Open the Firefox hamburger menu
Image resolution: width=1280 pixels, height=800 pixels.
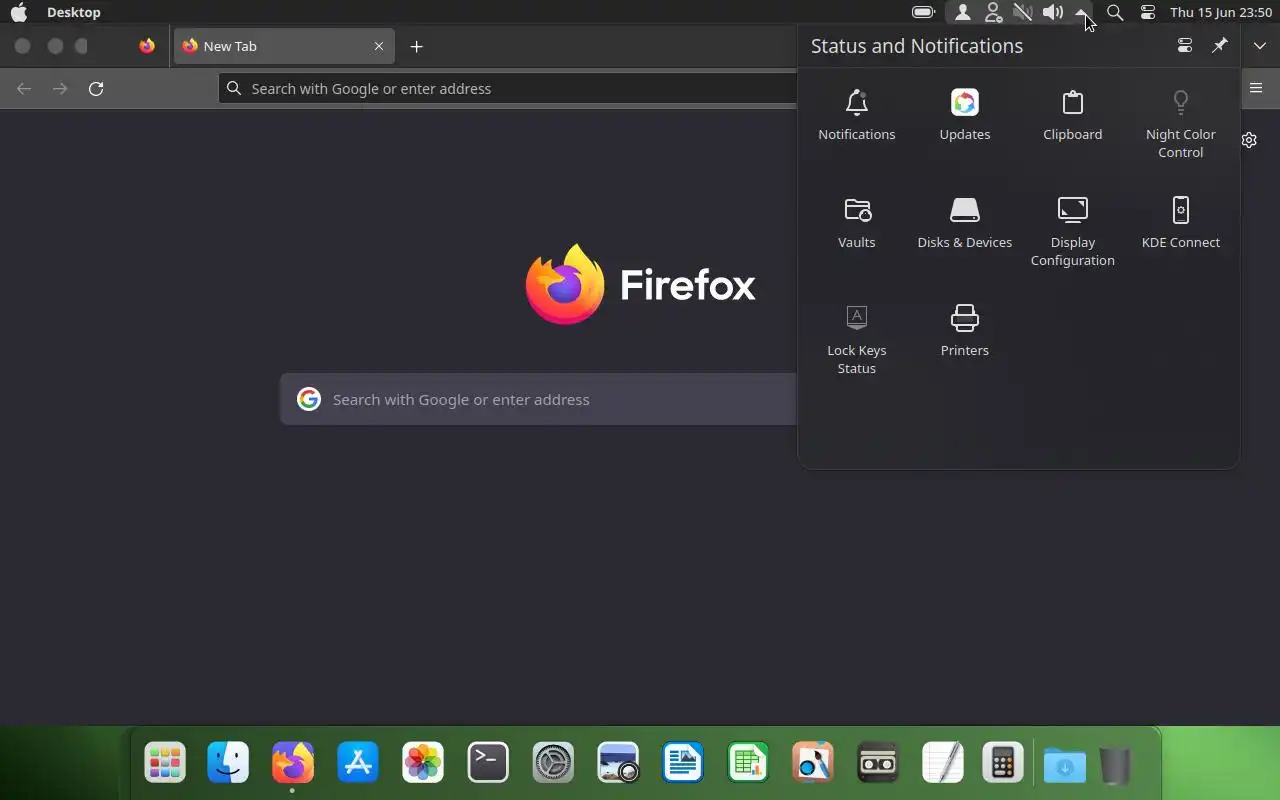pyautogui.click(x=1256, y=88)
